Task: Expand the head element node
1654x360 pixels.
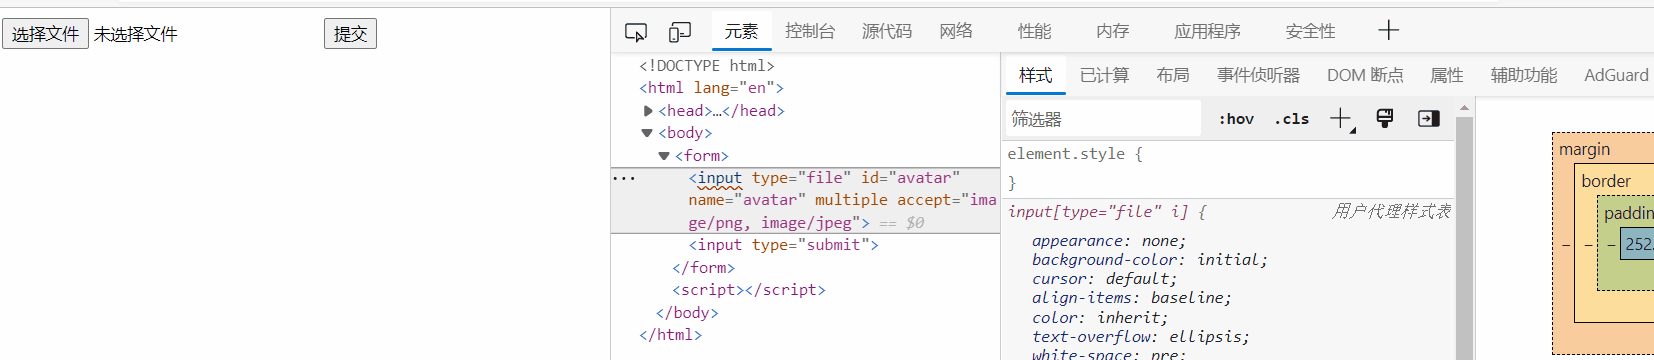Action: click(648, 111)
